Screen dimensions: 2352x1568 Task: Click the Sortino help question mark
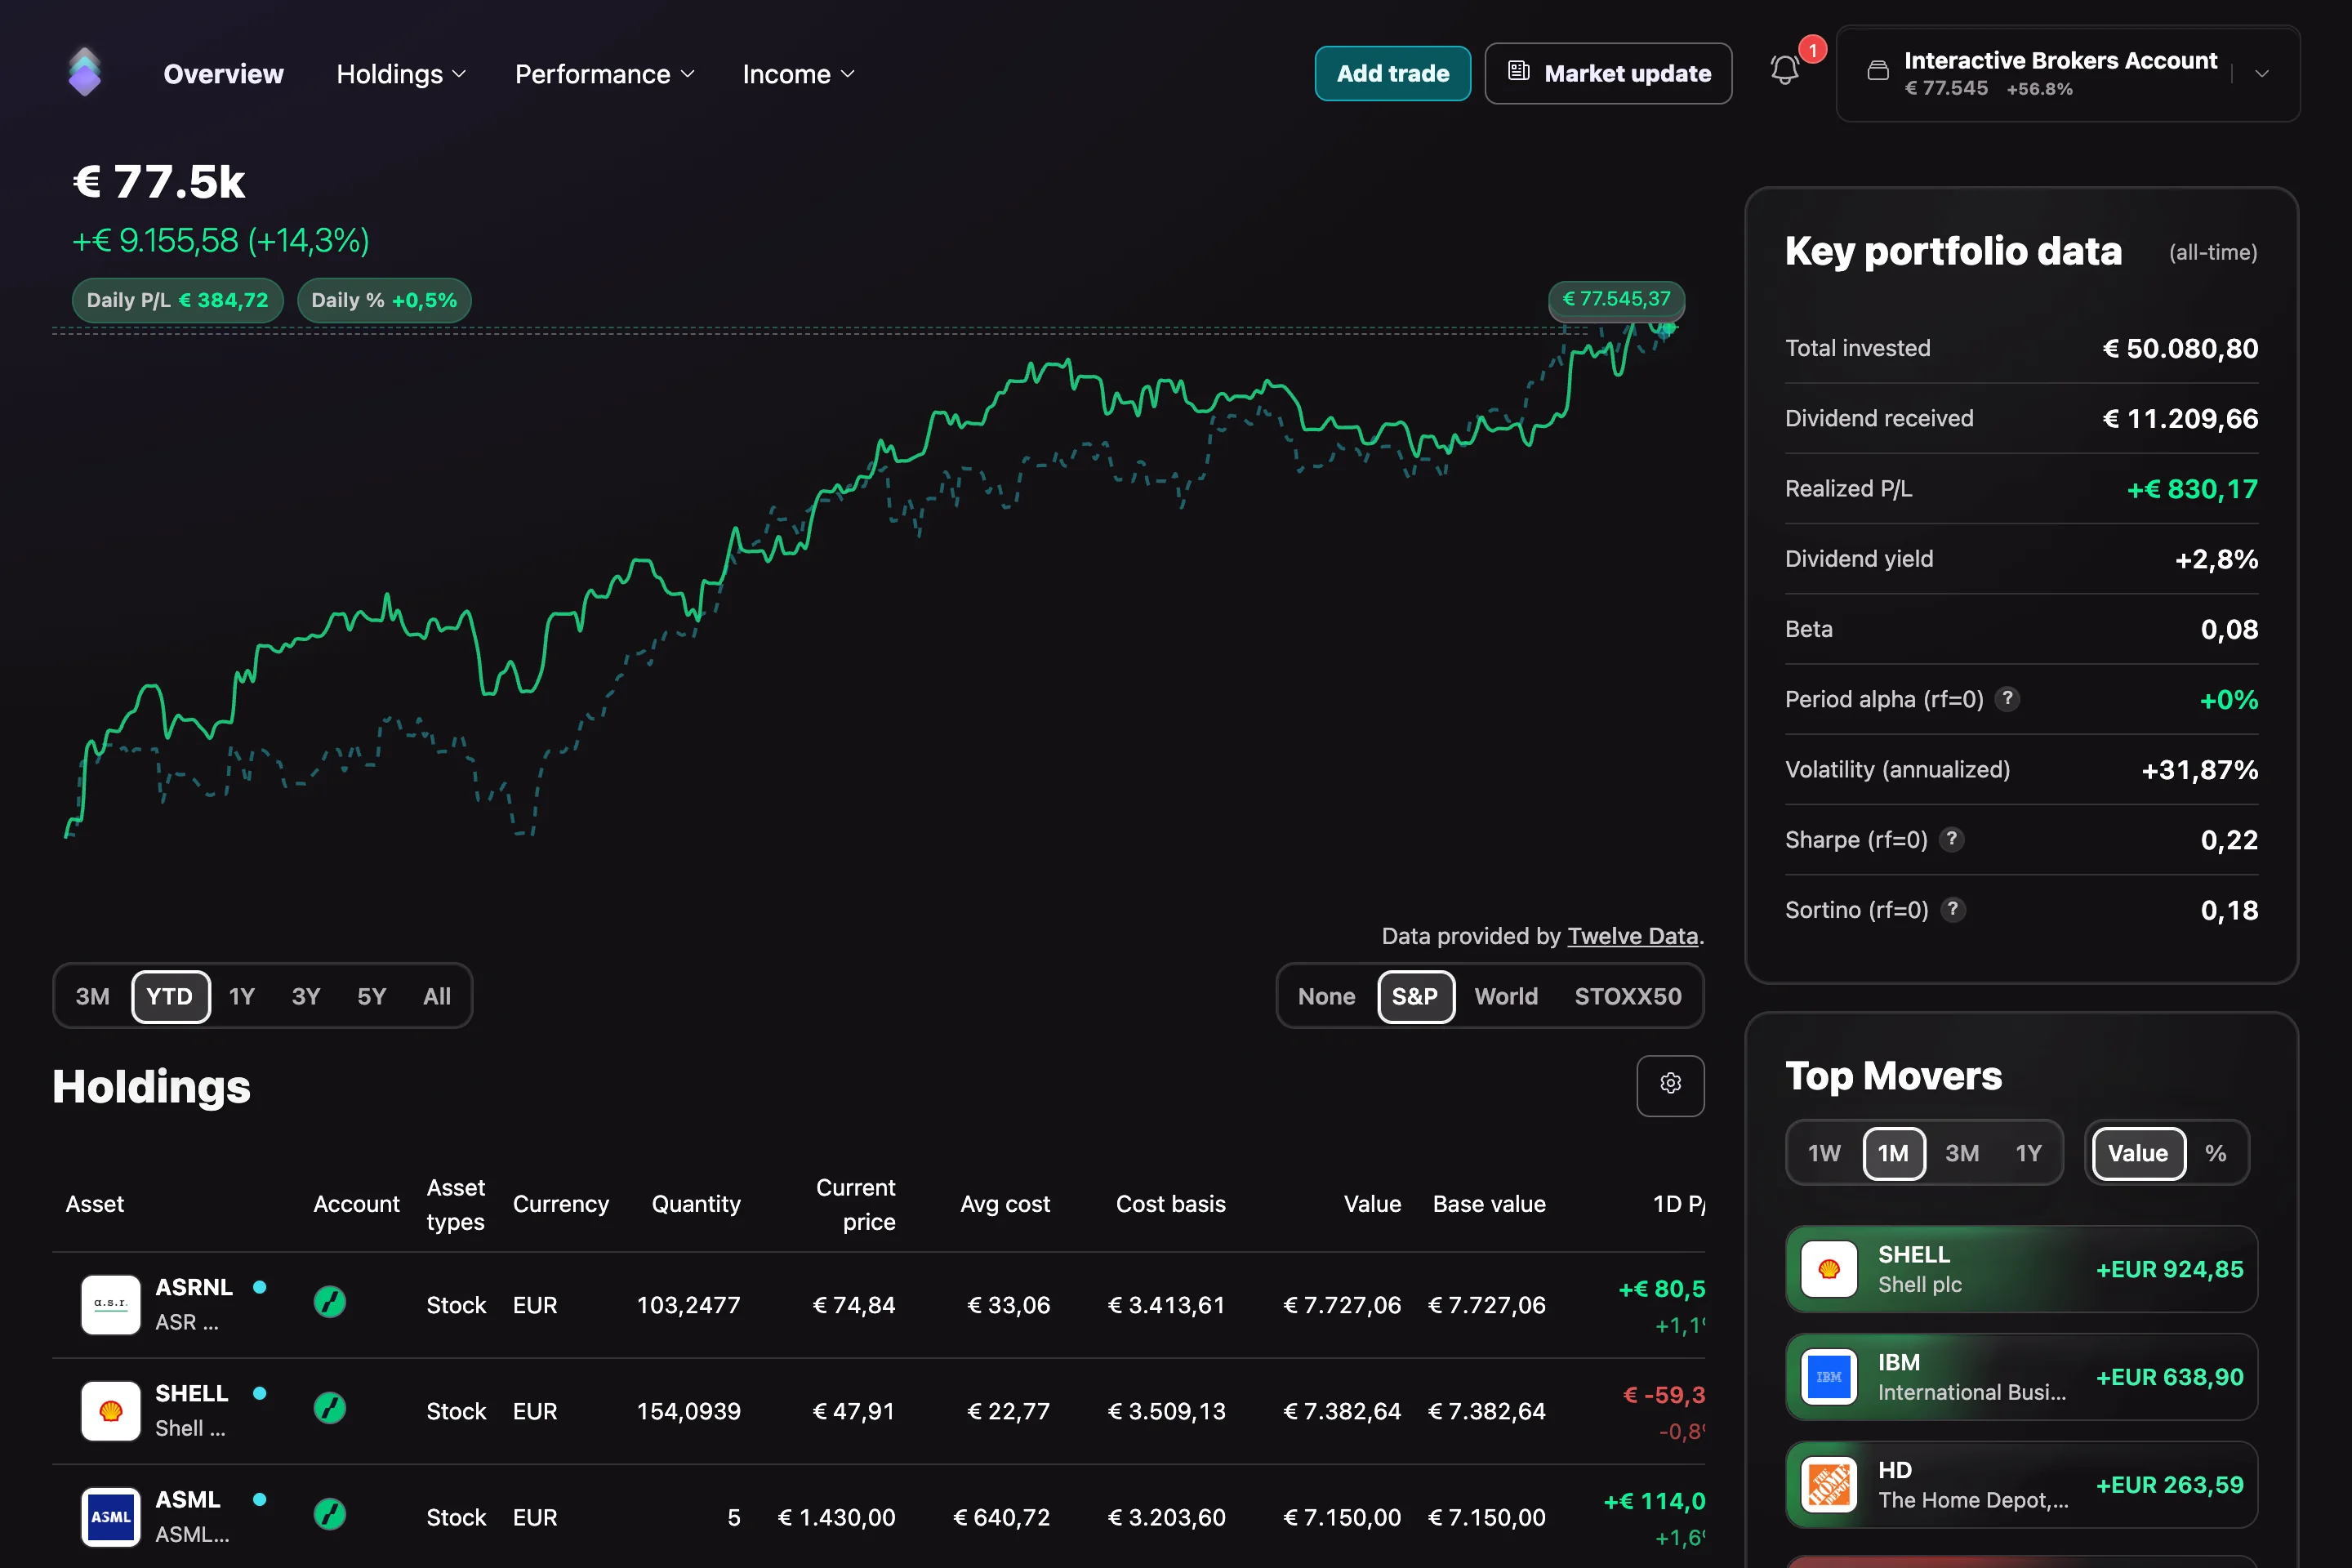1952,908
